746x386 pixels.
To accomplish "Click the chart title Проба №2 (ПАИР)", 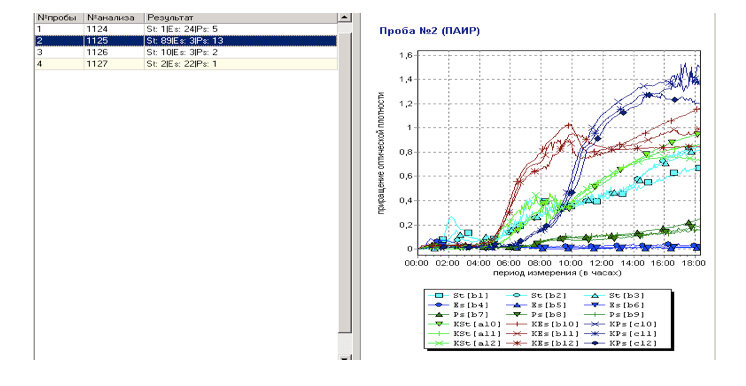I will (430, 31).
